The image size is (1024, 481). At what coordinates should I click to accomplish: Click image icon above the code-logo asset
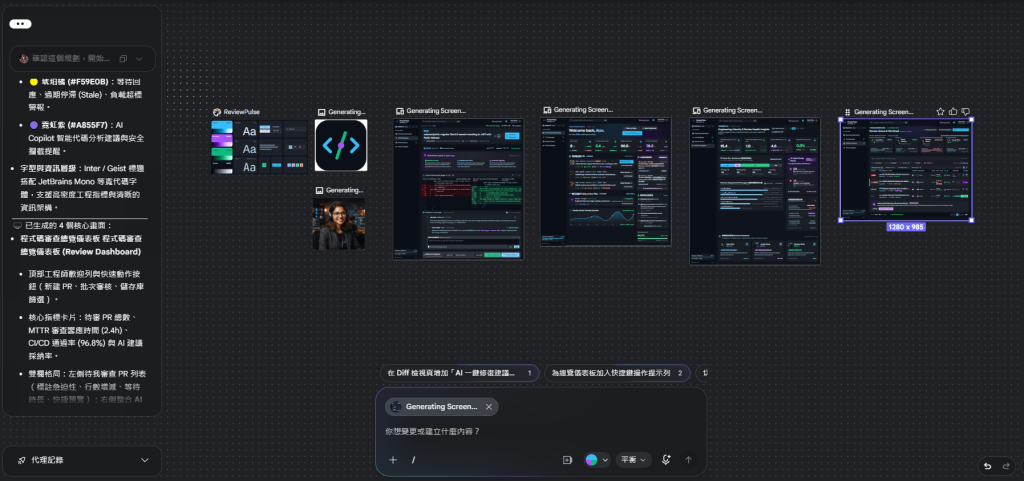321,112
